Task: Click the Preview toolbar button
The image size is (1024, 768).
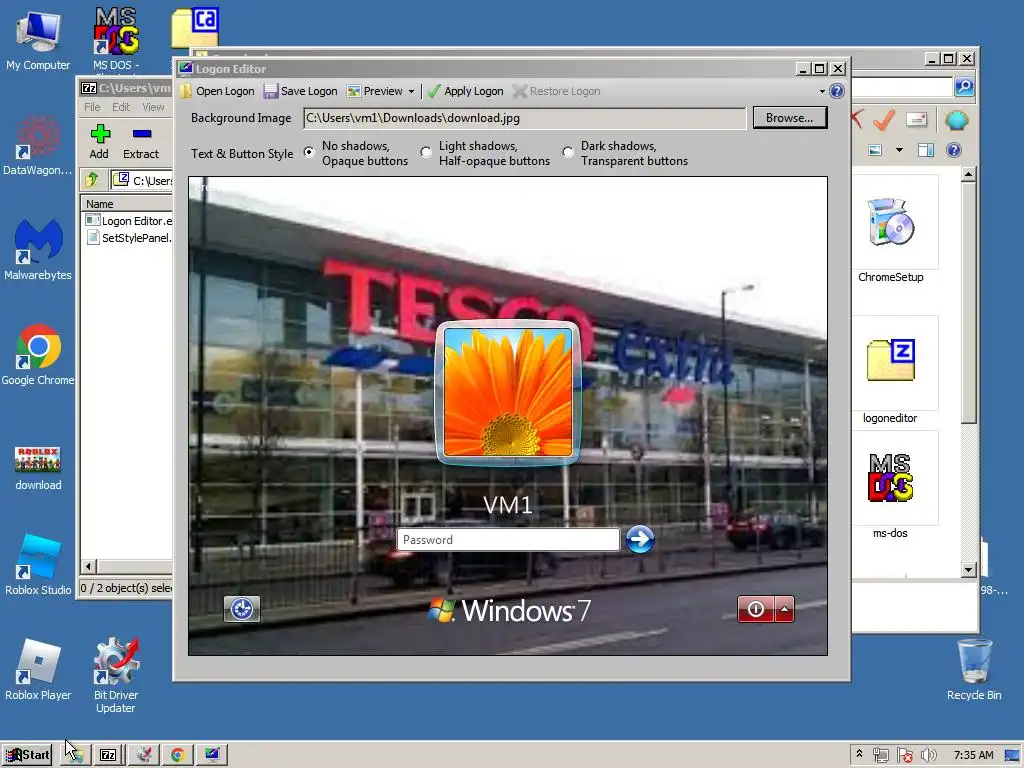Action: (x=375, y=91)
